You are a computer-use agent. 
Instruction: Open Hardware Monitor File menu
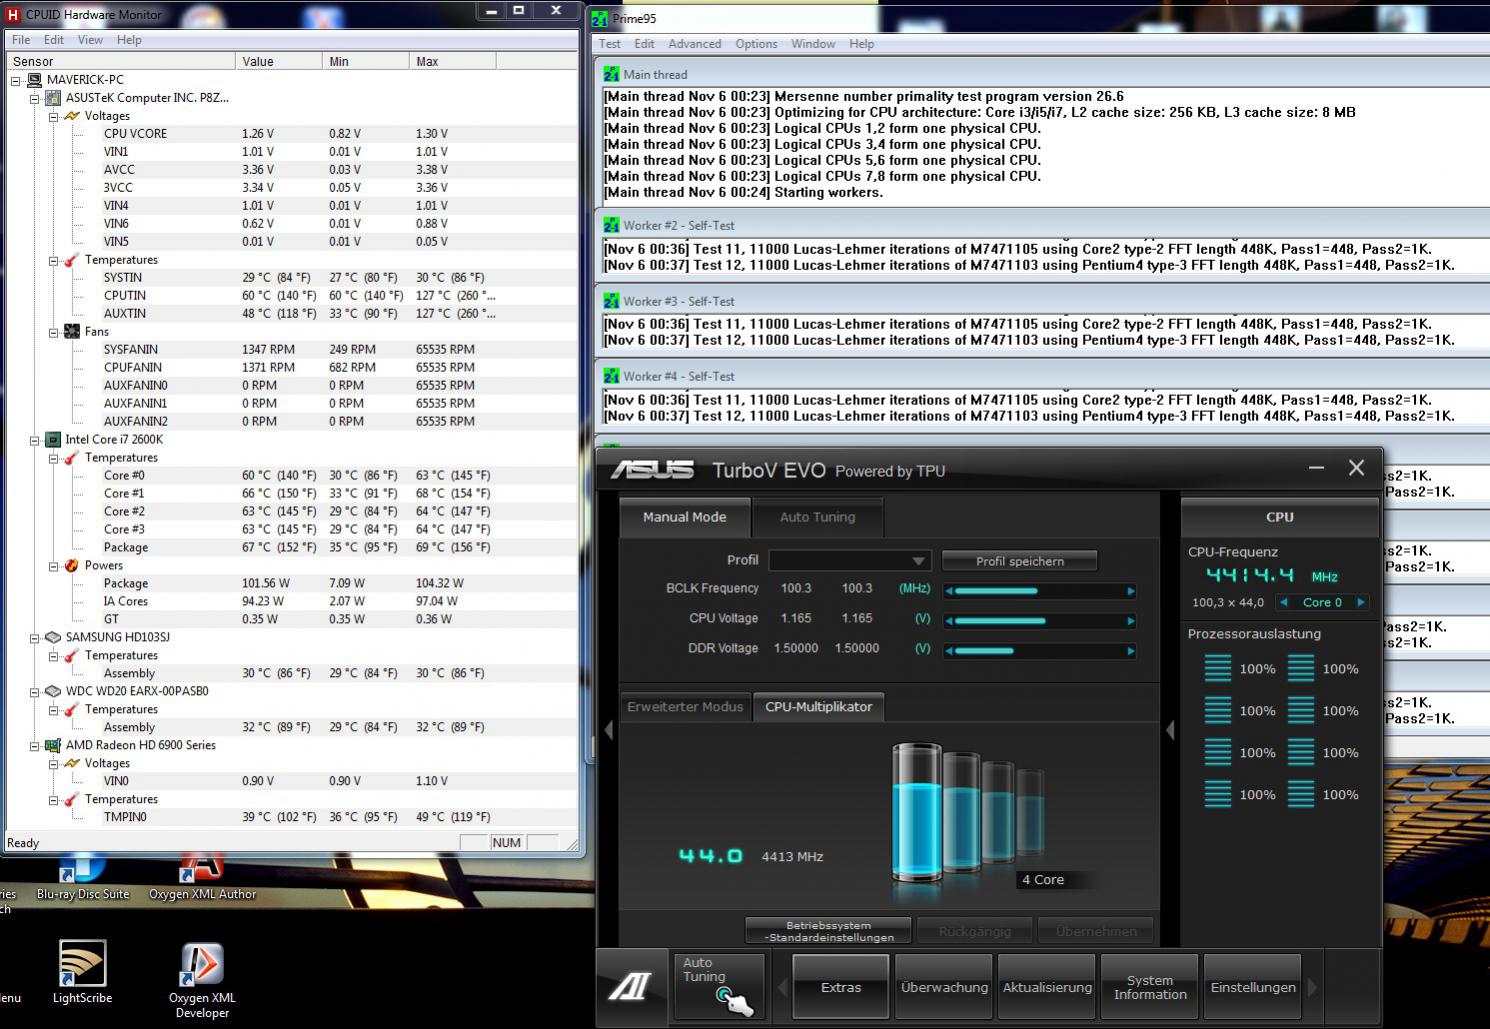click(x=21, y=40)
